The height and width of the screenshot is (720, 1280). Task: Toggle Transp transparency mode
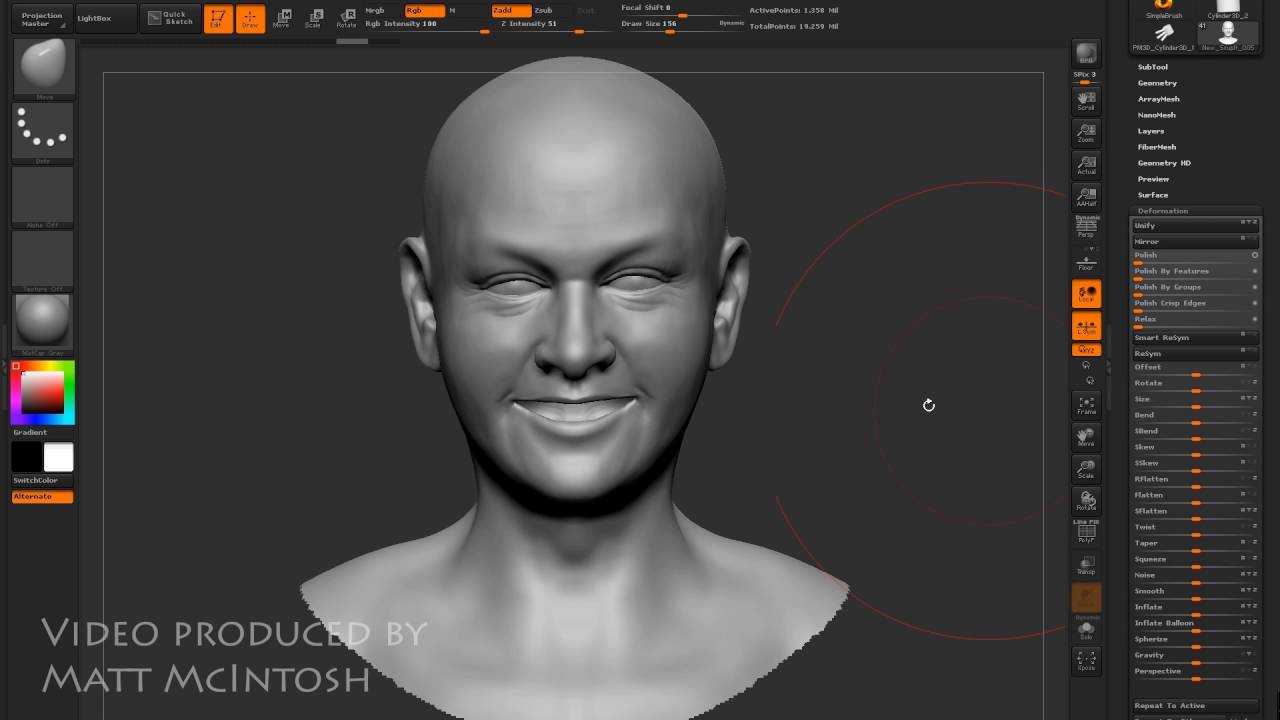(1086, 565)
